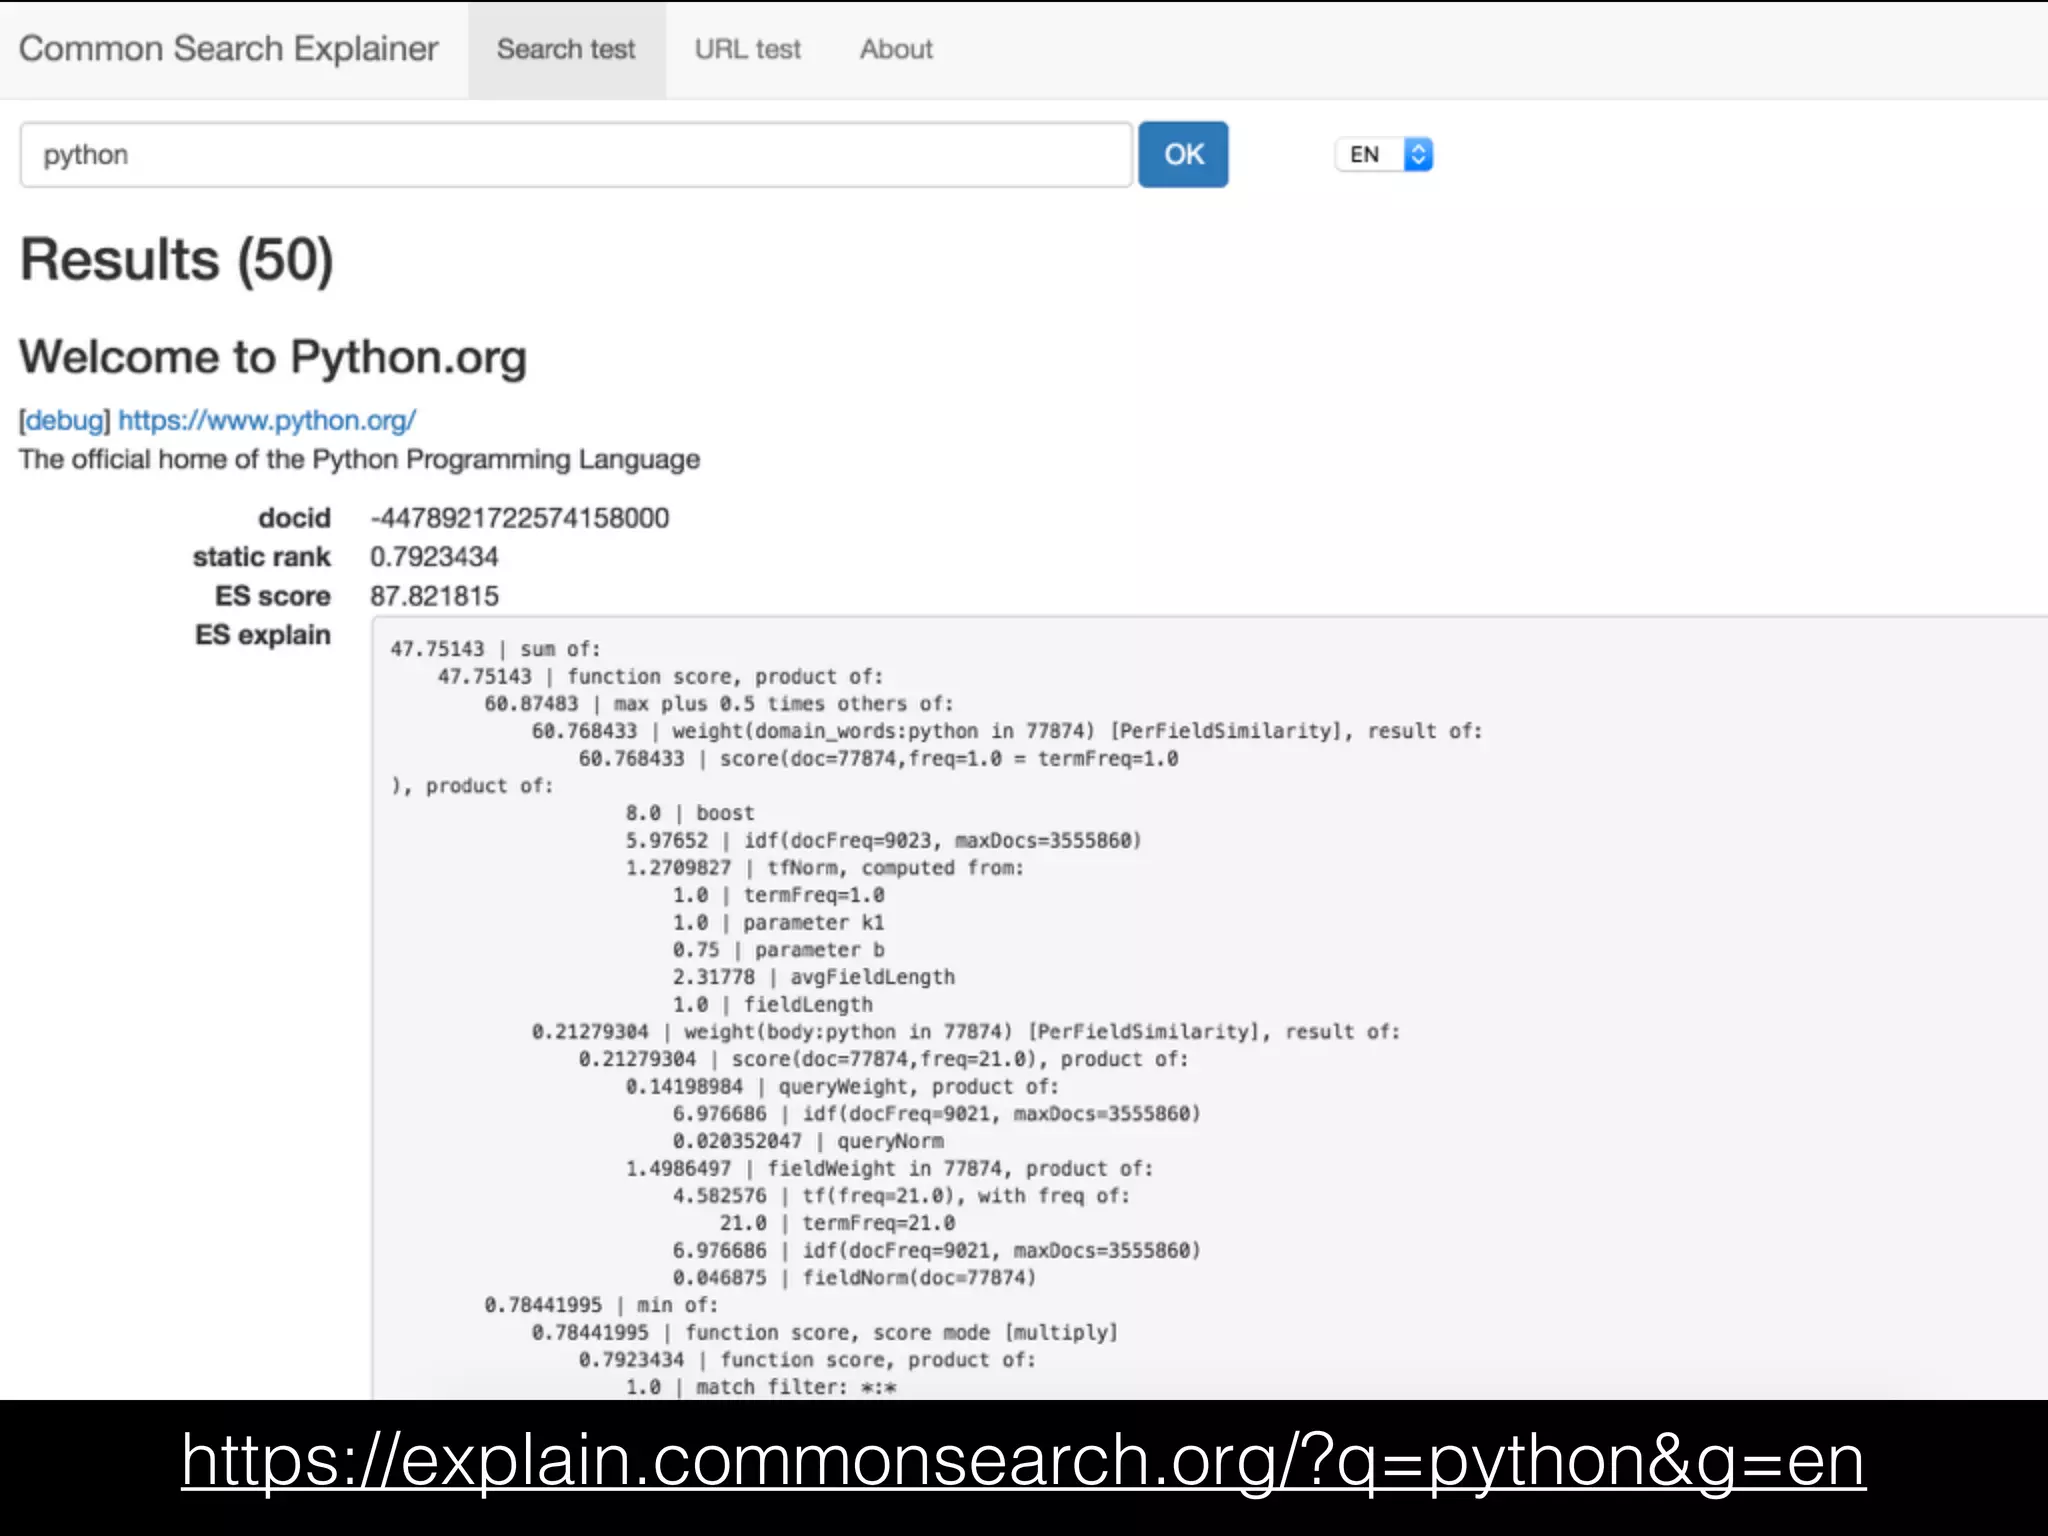Click the '4.582576 | tf(freq=21.0)' line

(901, 1196)
